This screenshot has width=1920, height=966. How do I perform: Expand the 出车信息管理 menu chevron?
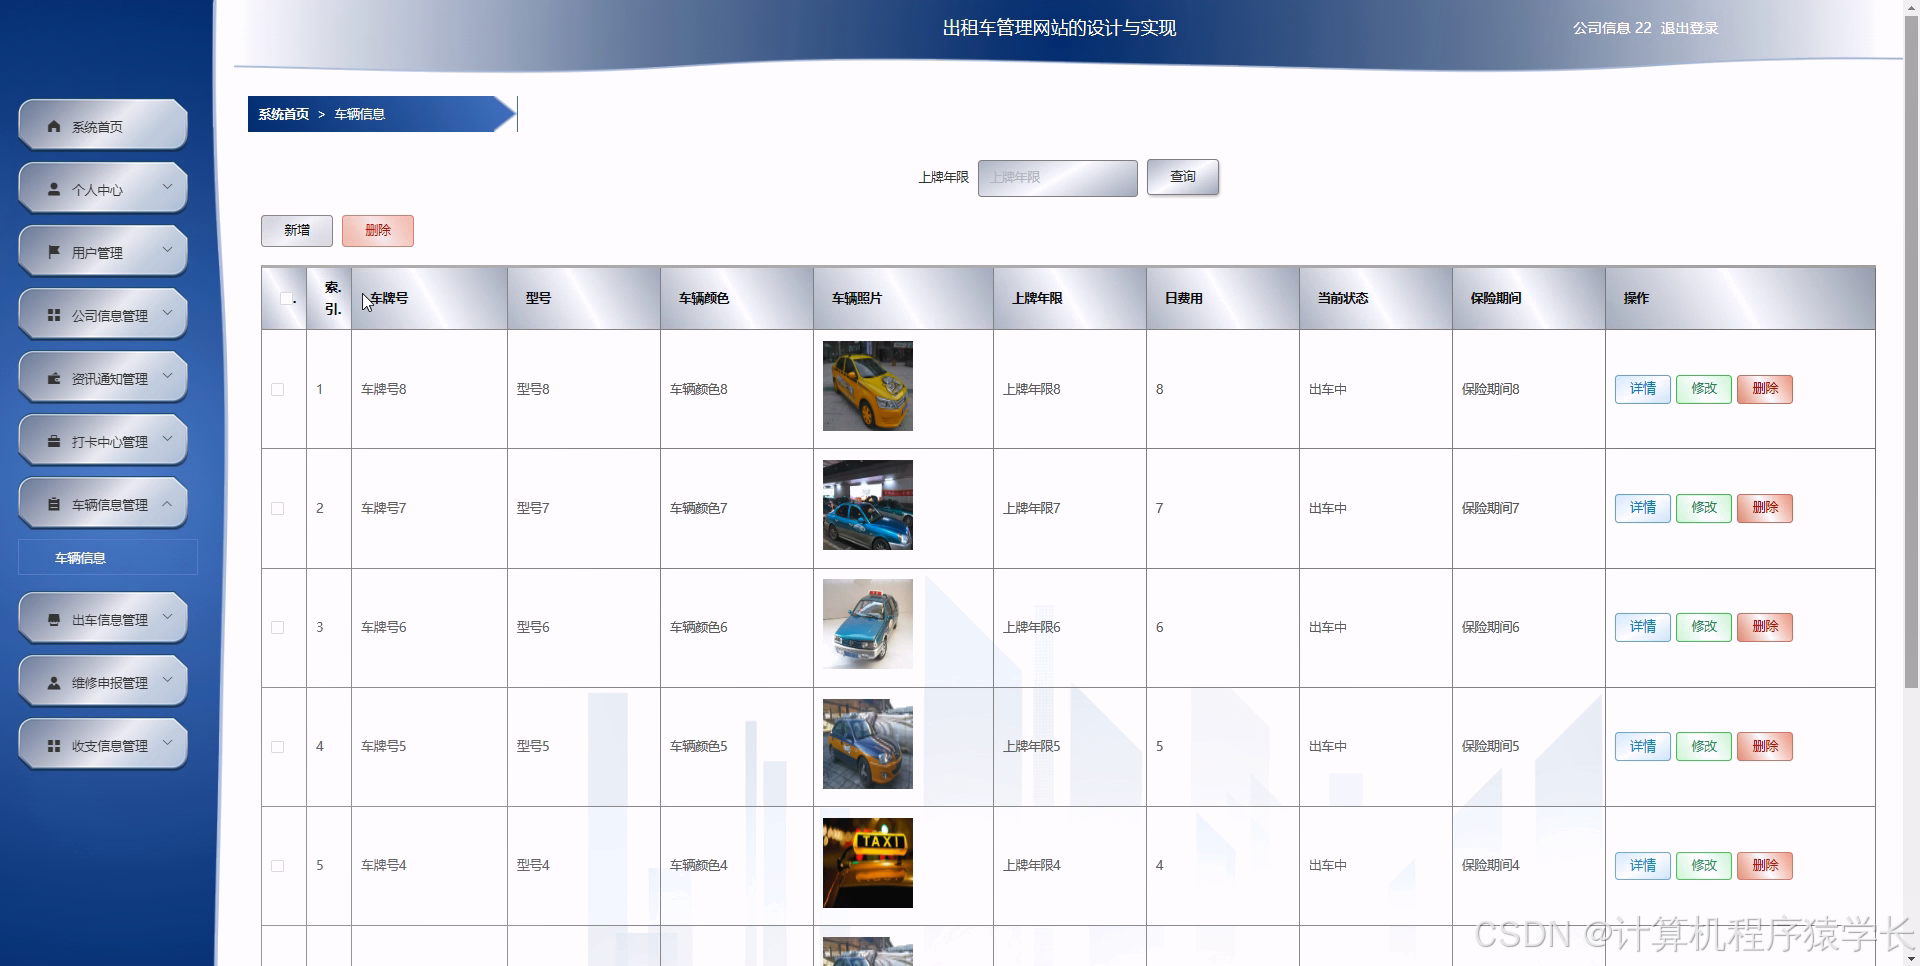[167, 617]
